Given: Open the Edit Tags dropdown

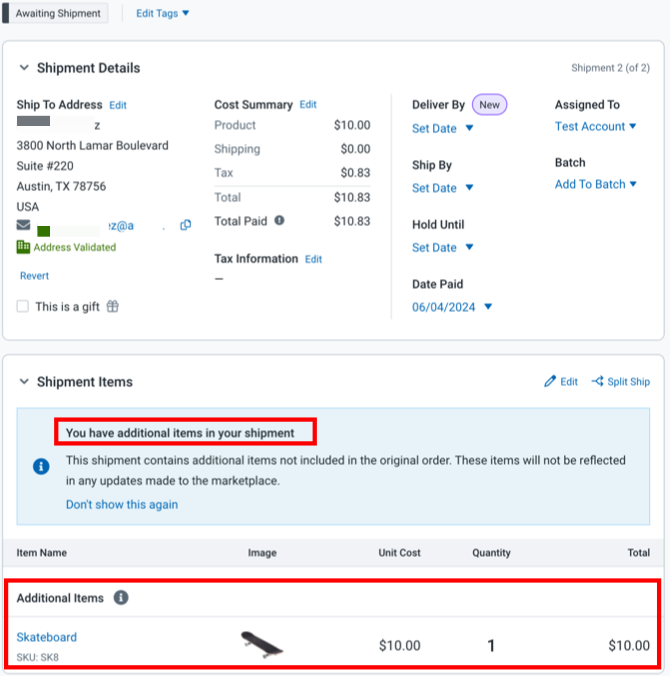Looking at the screenshot, I should click(x=163, y=13).
